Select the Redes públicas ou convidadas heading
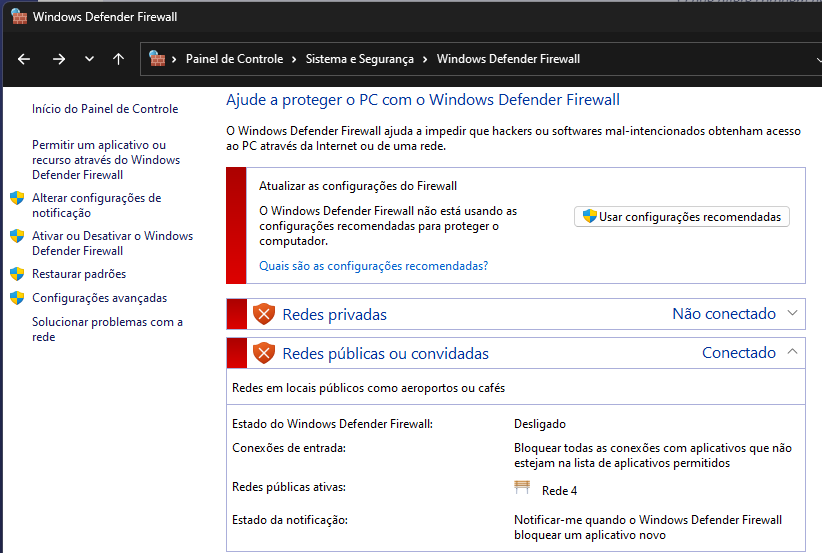822x553 pixels. [385, 354]
